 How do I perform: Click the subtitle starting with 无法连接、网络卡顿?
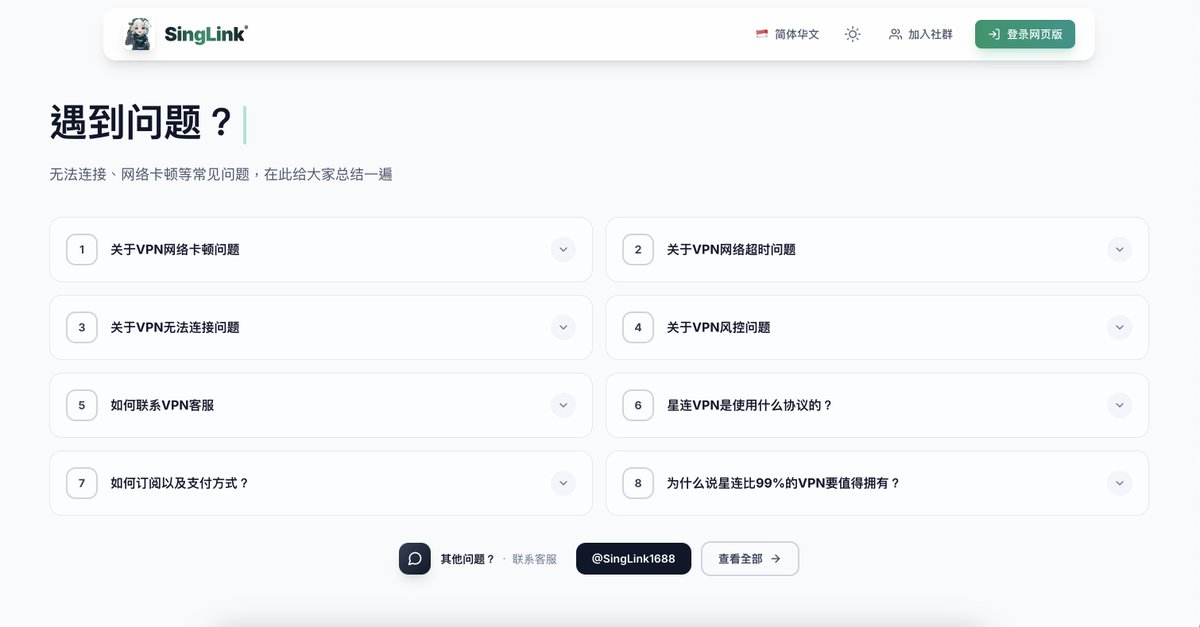tap(221, 174)
